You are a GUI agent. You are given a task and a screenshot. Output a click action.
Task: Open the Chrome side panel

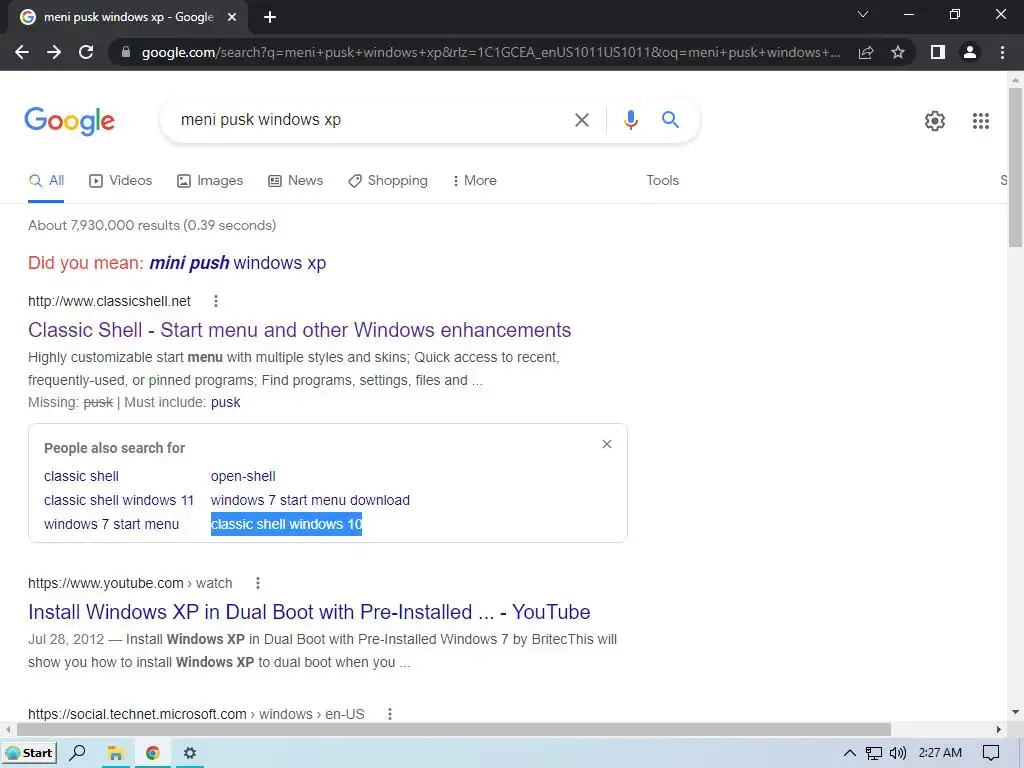point(938,52)
